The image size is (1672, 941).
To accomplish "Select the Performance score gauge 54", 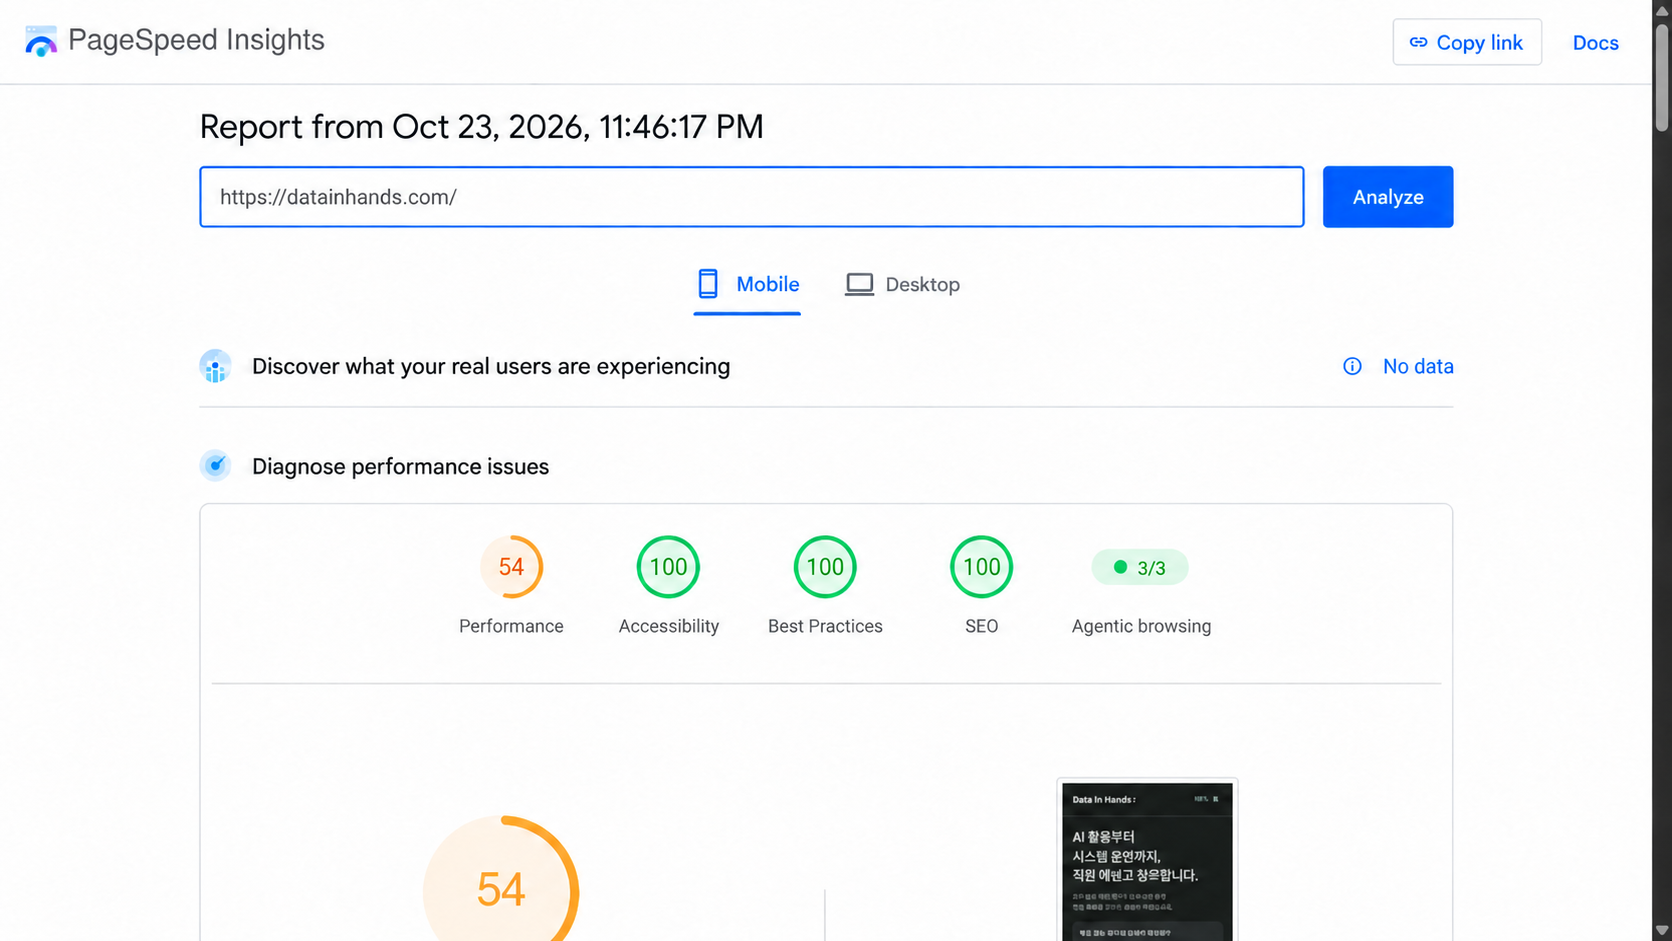I will pyautogui.click(x=511, y=567).
